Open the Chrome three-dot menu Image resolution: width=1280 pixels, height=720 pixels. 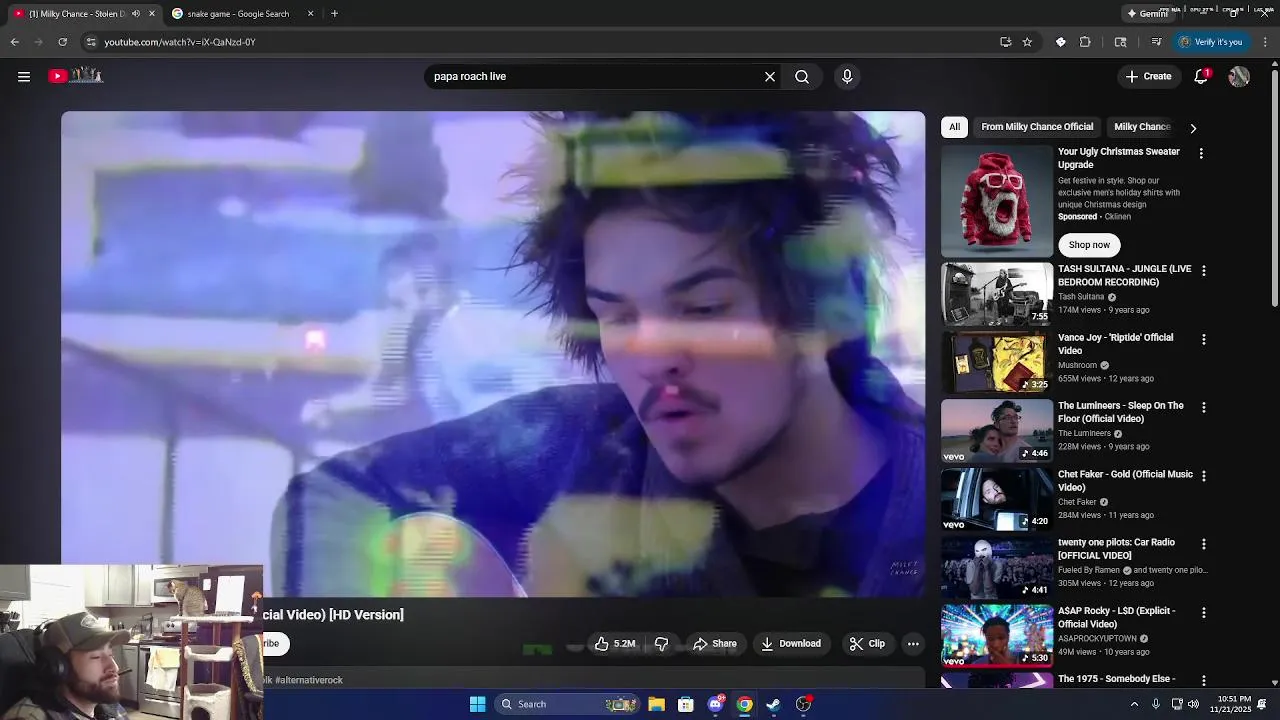[1265, 42]
